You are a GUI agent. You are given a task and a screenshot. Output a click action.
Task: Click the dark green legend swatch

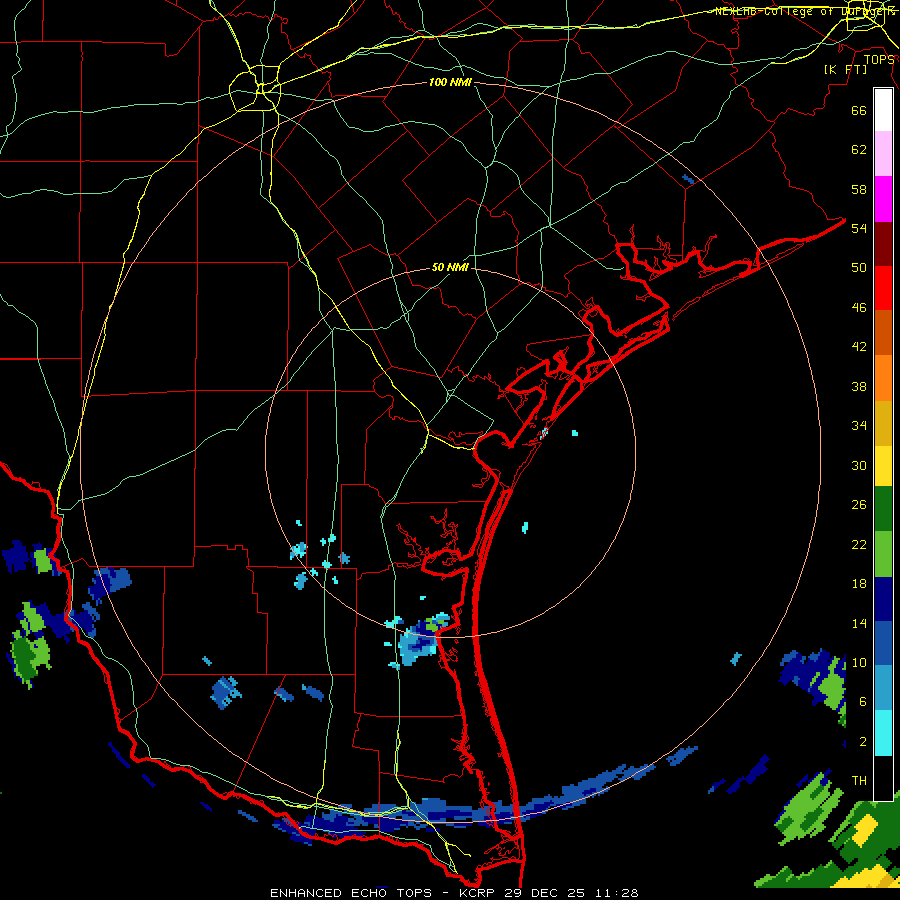point(883,509)
